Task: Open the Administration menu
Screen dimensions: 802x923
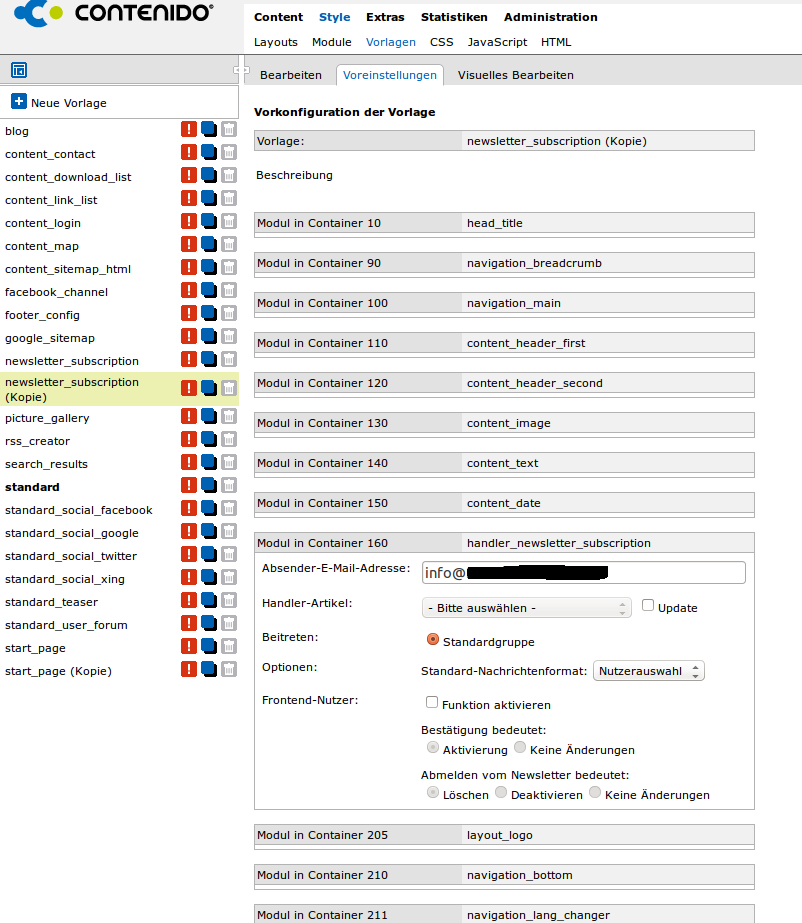Action: click(x=550, y=17)
